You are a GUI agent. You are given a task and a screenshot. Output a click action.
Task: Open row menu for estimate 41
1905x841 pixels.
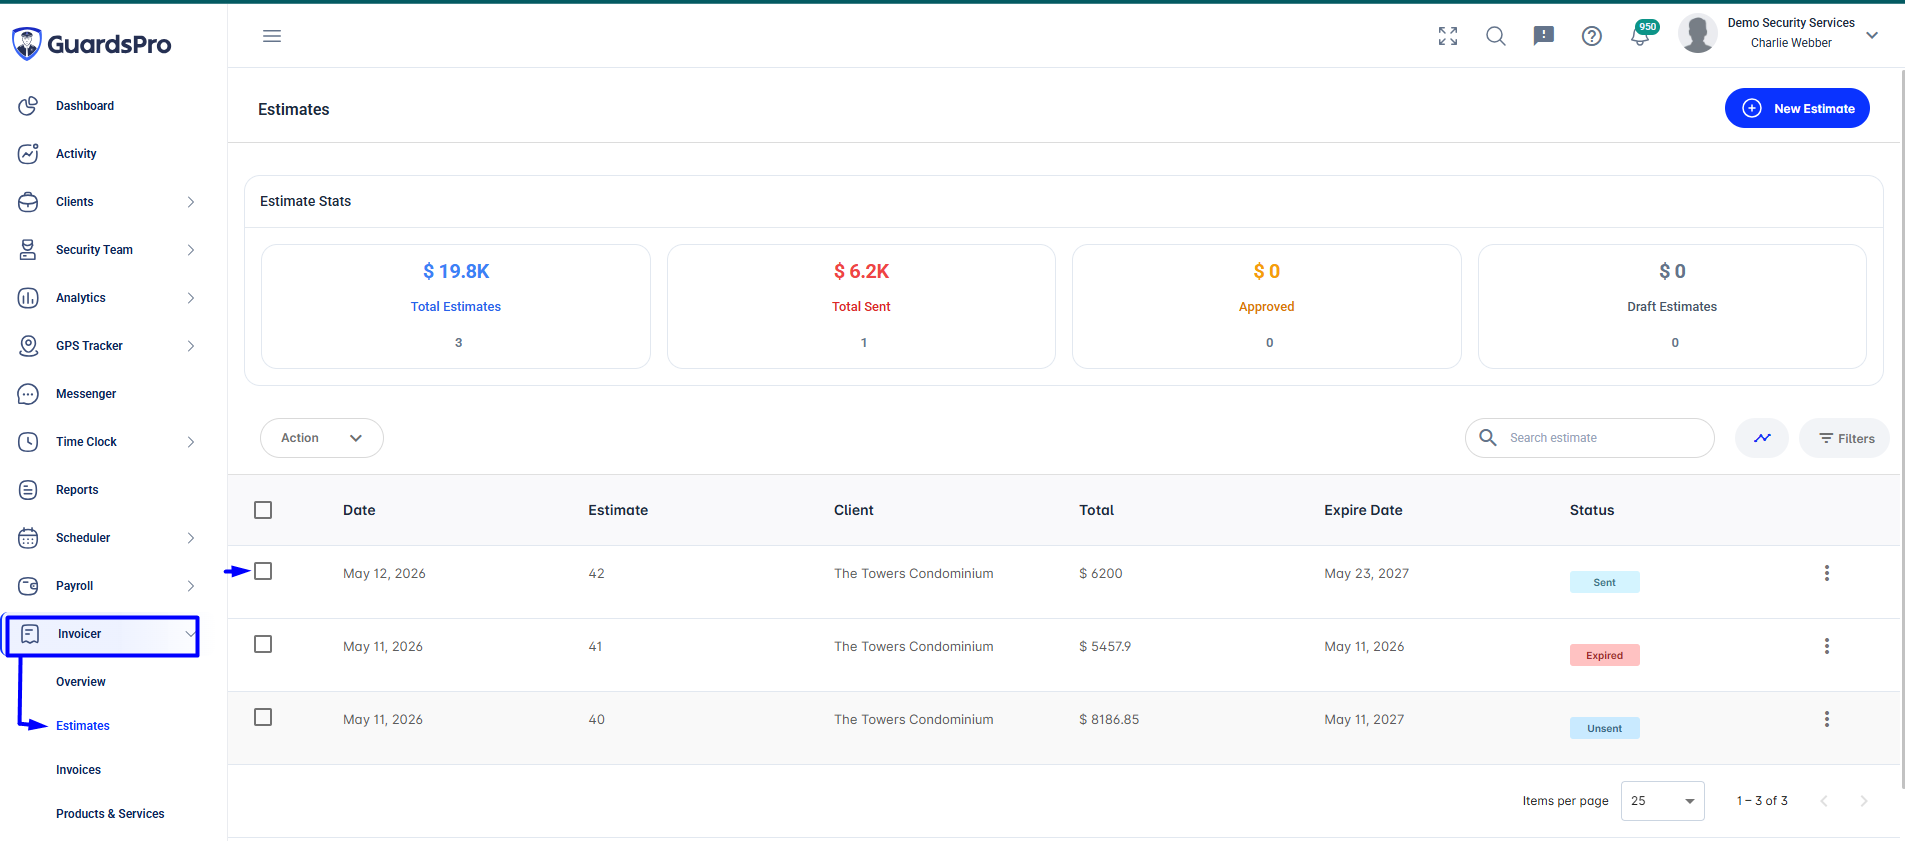point(1827,646)
